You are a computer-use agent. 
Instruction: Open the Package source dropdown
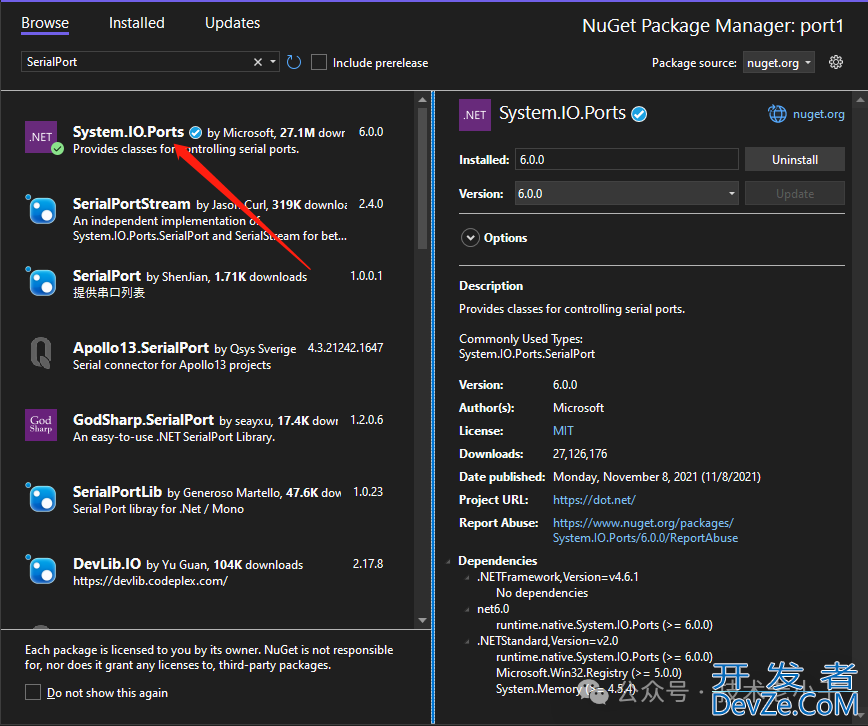click(778, 63)
